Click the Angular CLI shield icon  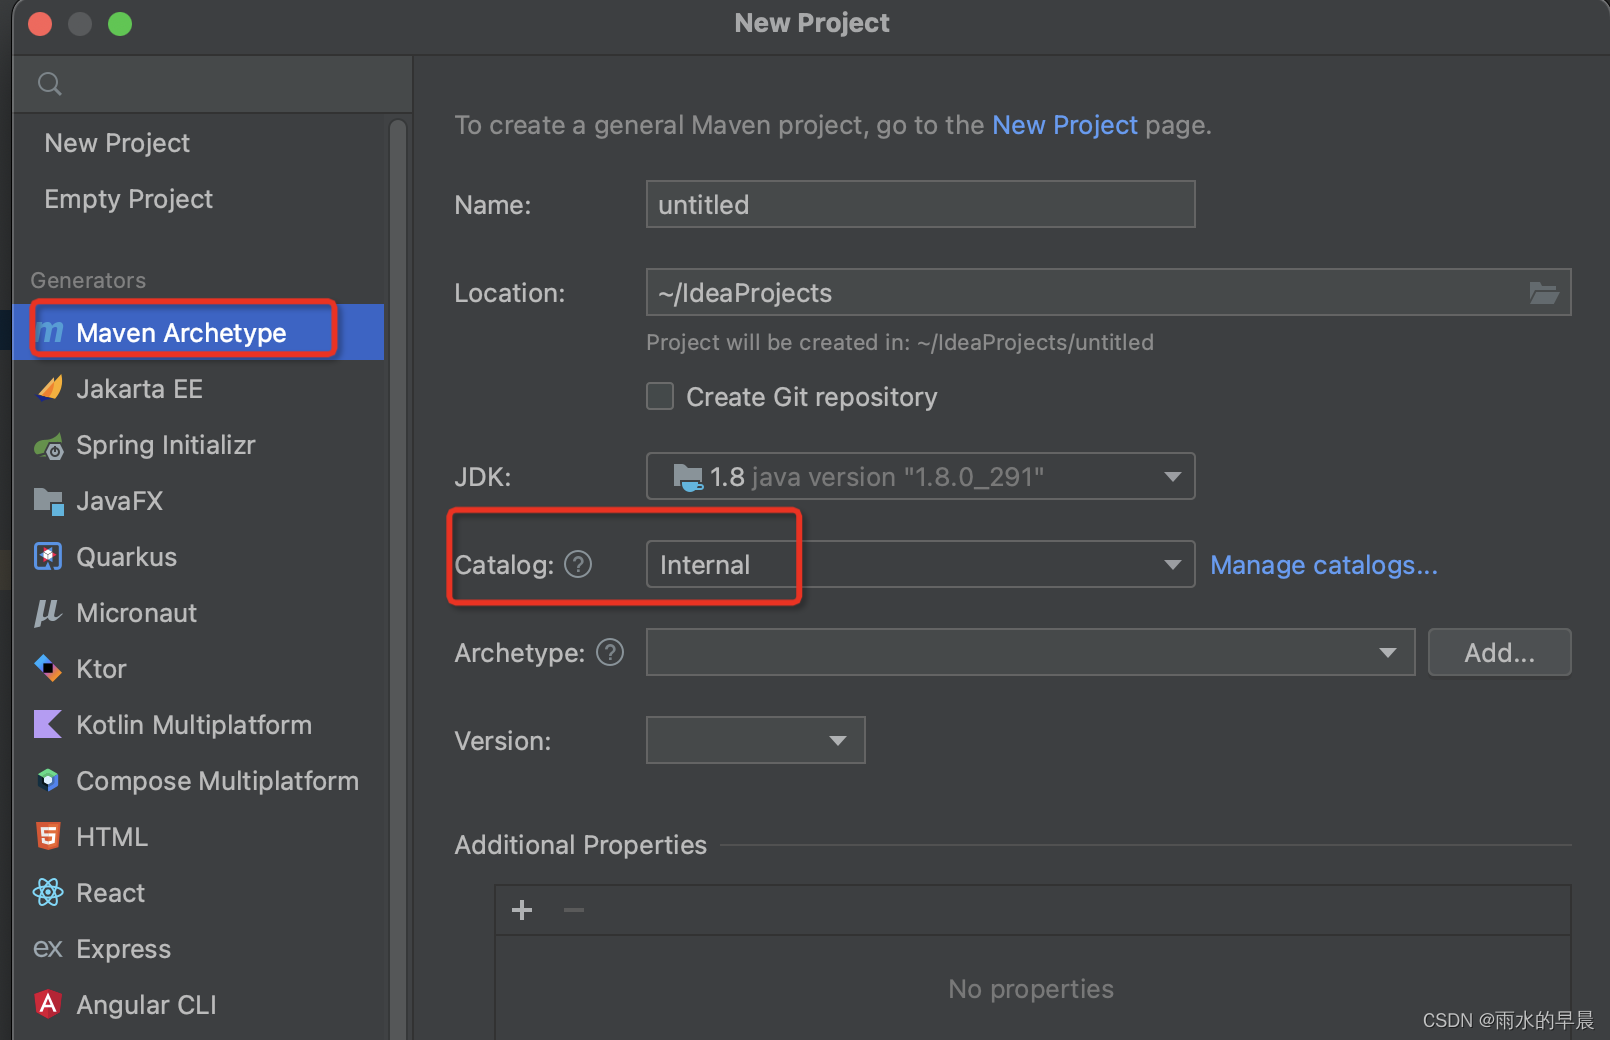click(48, 1004)
